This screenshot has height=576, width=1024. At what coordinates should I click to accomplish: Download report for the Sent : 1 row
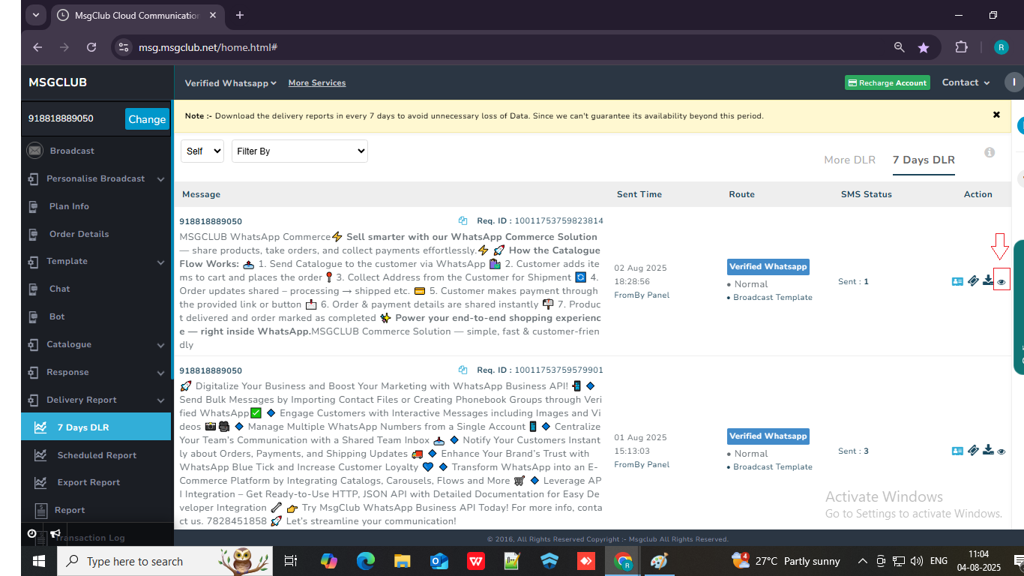[x=988, y=281]
